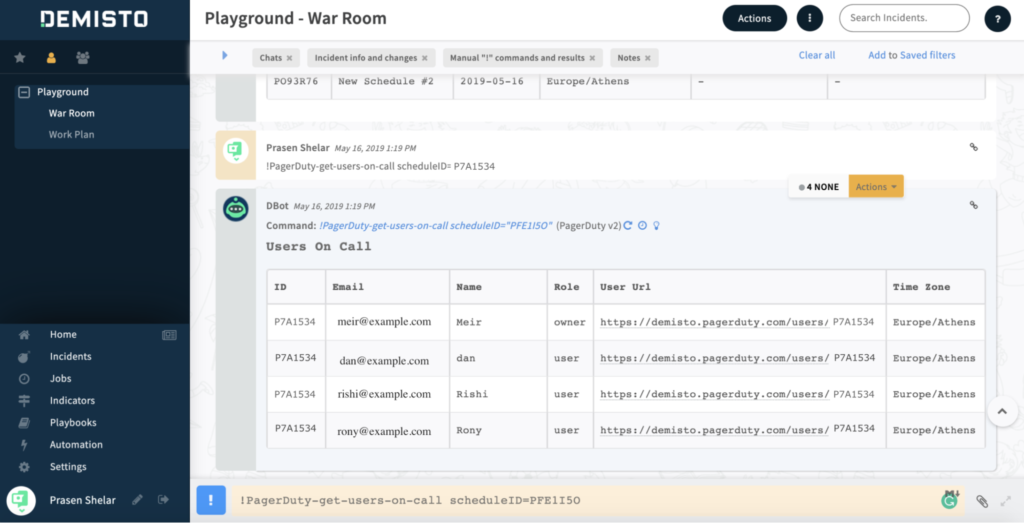Screen dimensions: 1024x523
Task: Remove the Chats filter tag
Action: (289, 58)
